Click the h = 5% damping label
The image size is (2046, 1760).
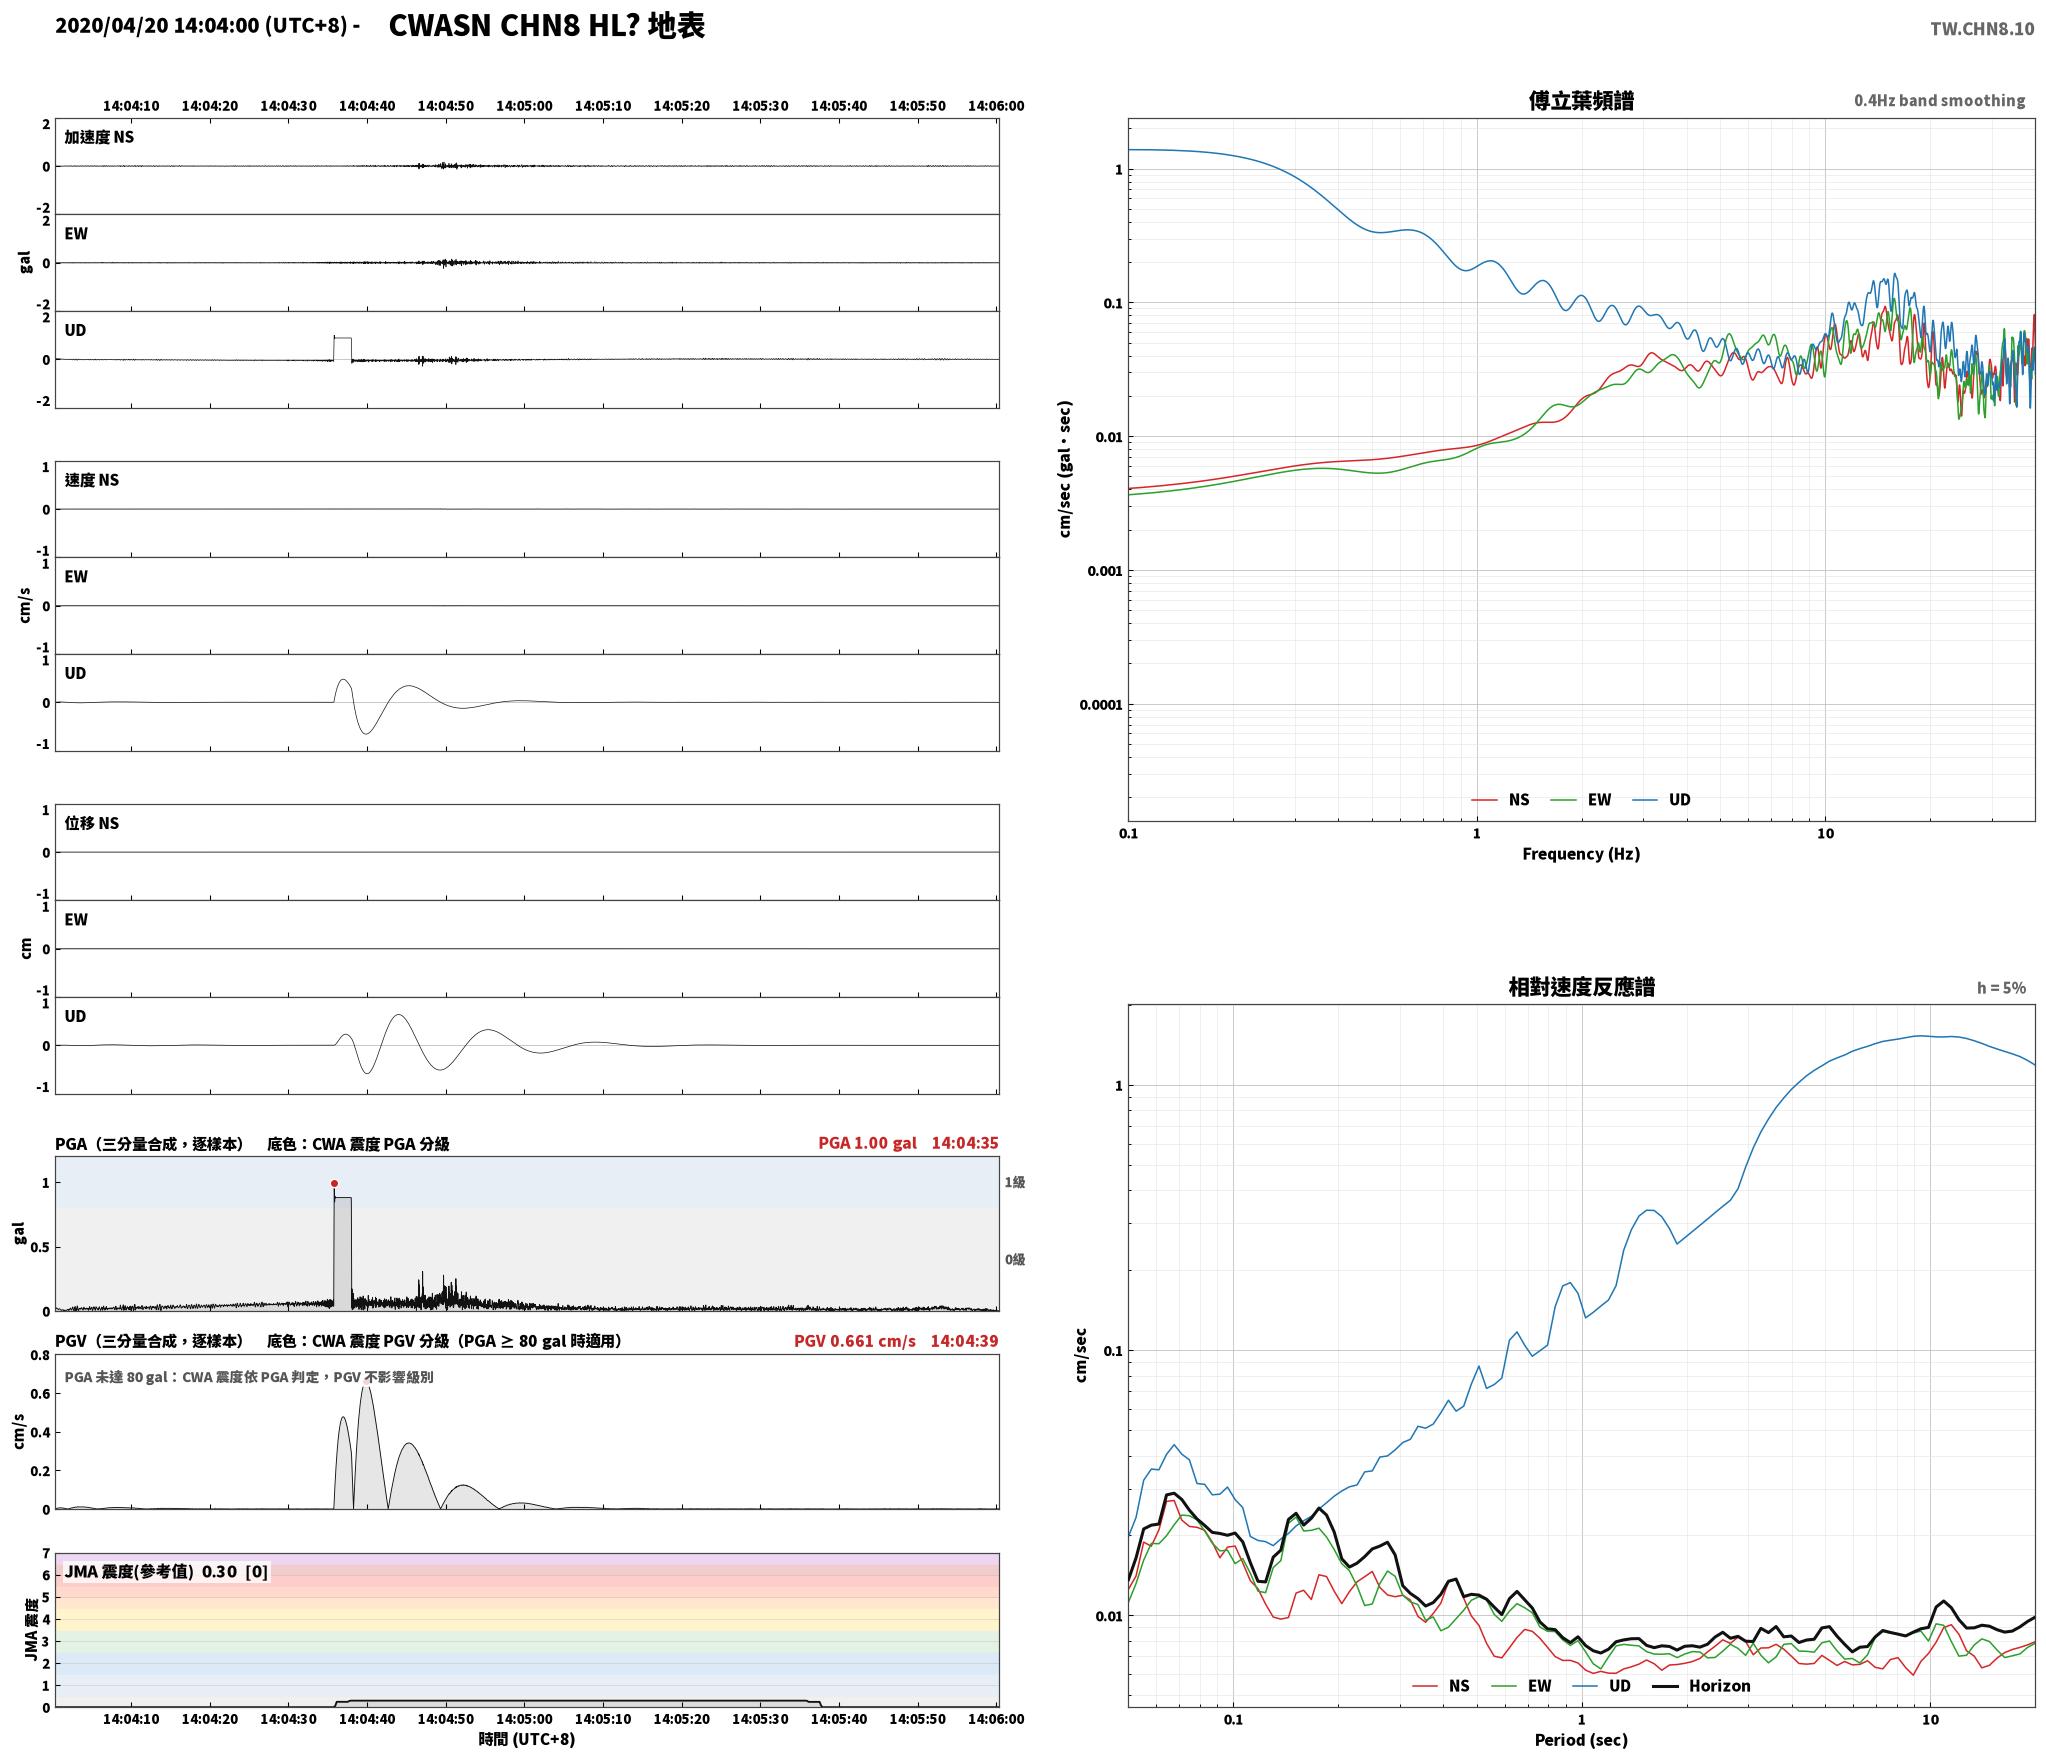pos(2001,987)
